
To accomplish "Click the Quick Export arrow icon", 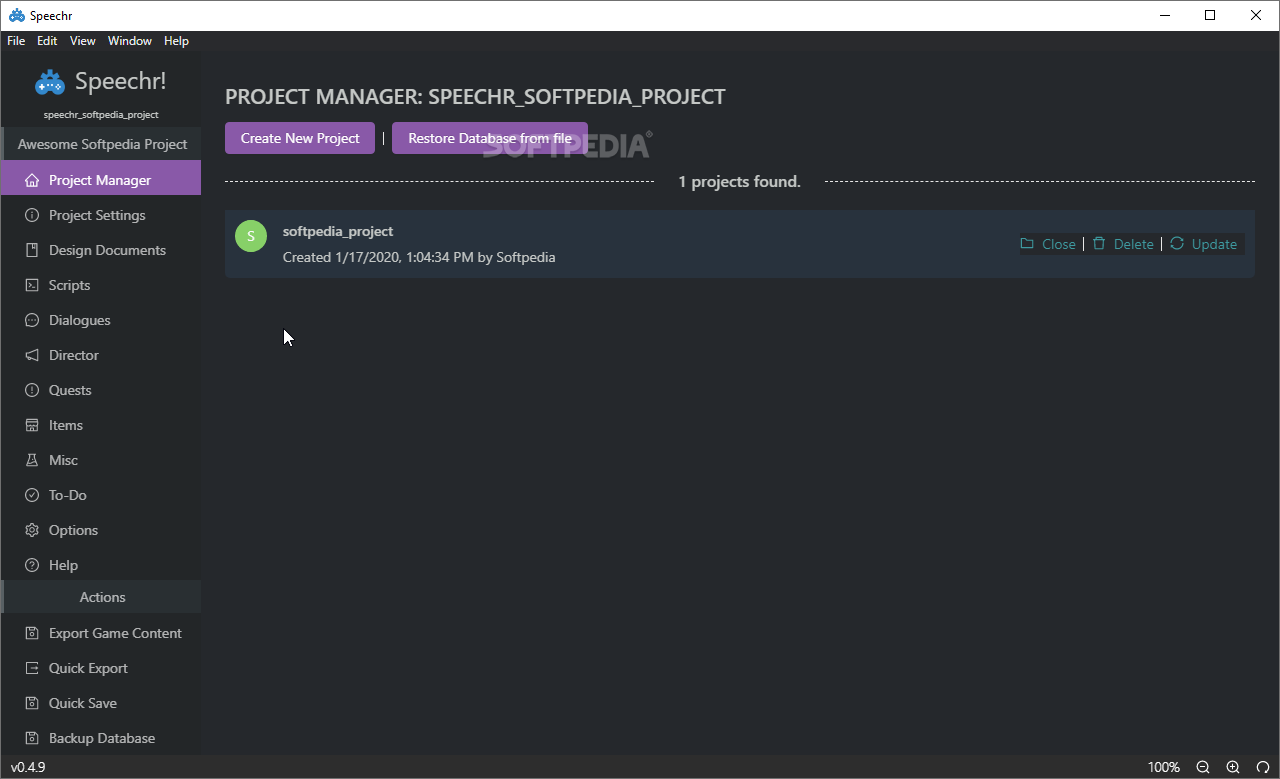I will 32,668.
